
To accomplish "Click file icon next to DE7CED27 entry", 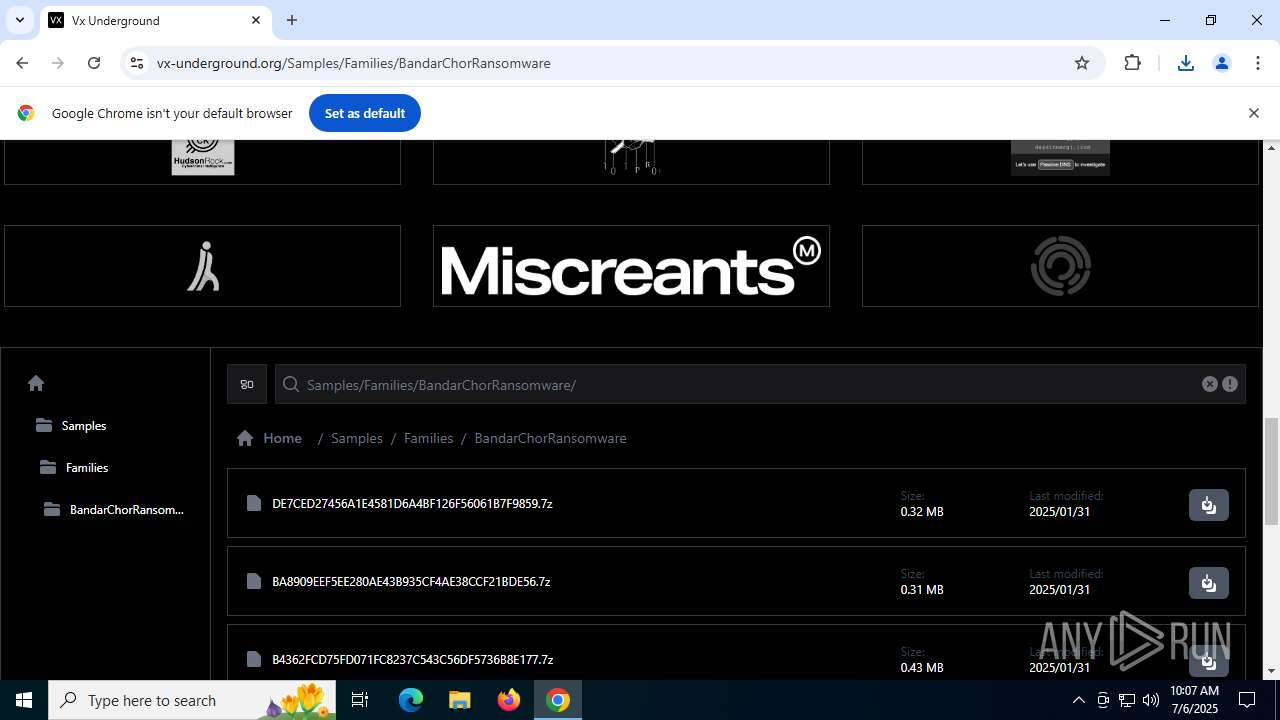I will point(254,503).
